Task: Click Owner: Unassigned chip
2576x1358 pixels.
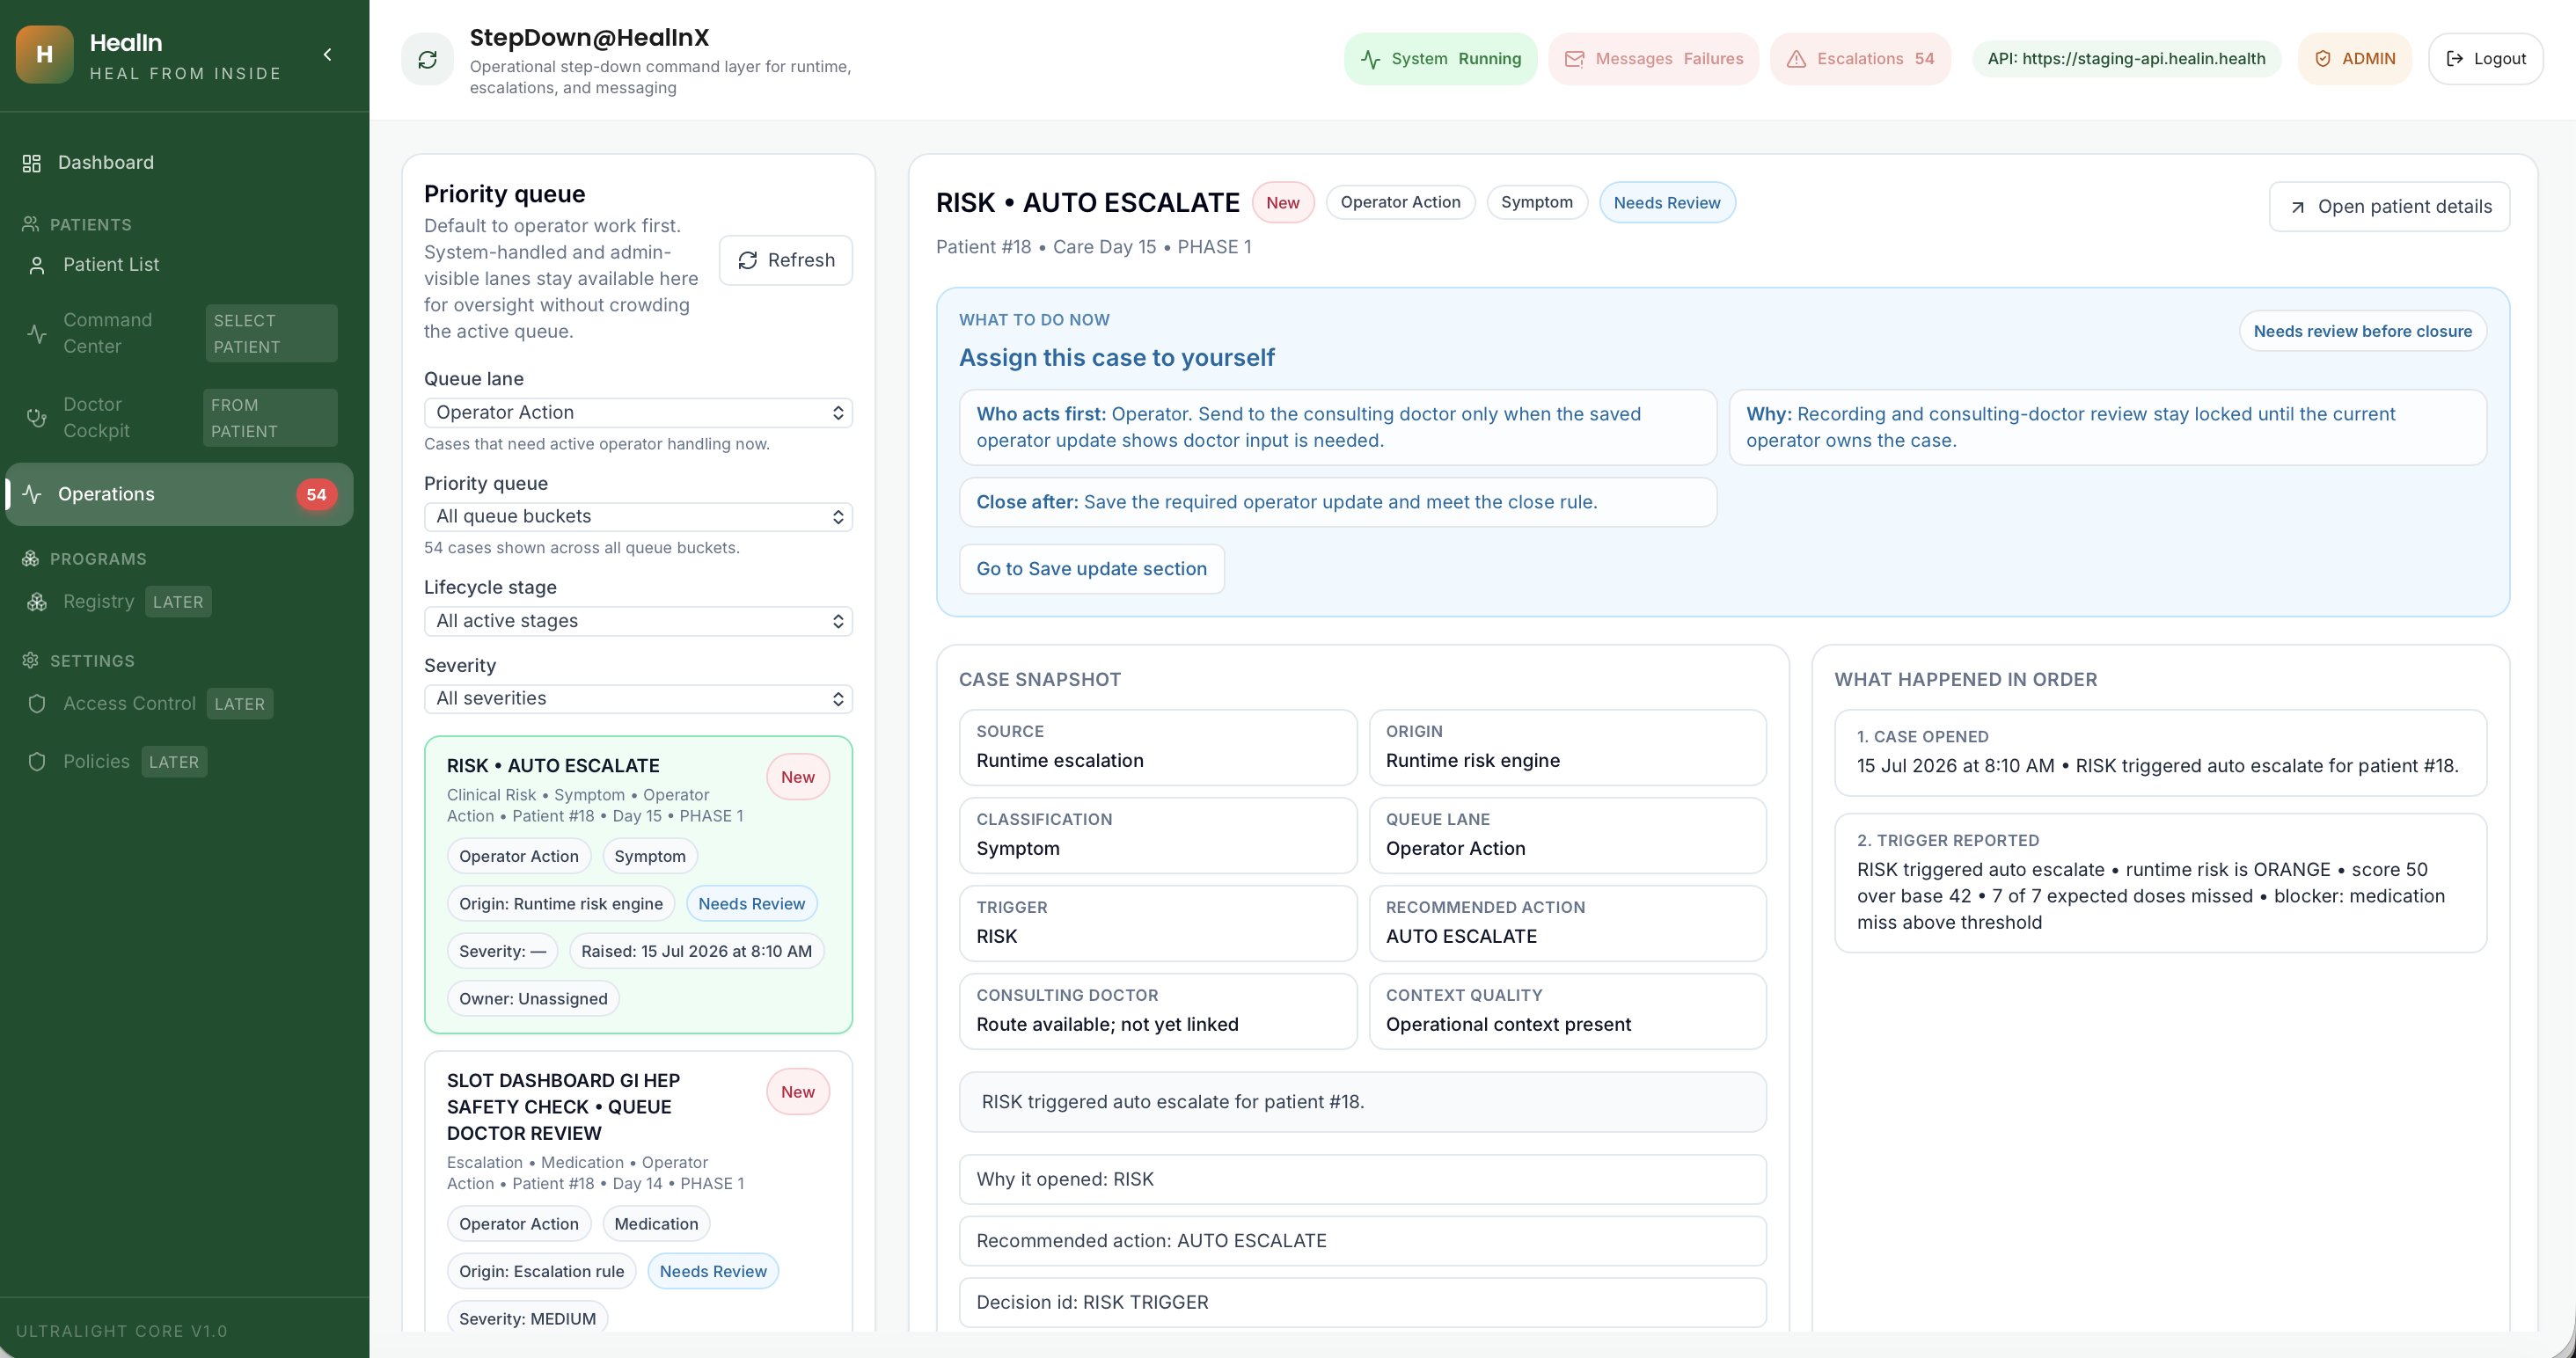Action: [x=533, y=999]
